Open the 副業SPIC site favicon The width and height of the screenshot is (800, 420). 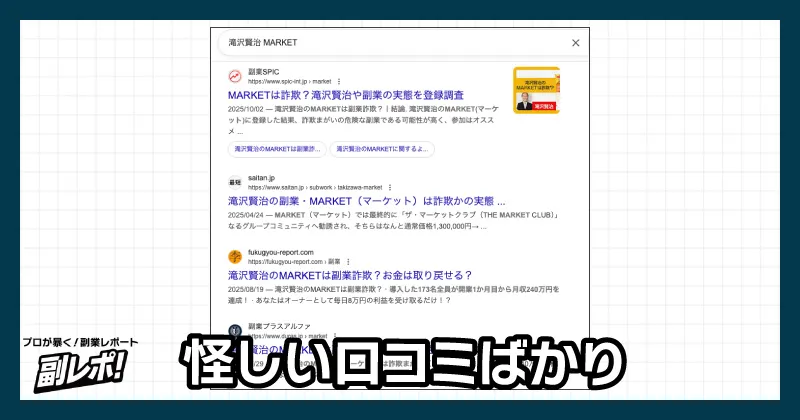point(235,77)
